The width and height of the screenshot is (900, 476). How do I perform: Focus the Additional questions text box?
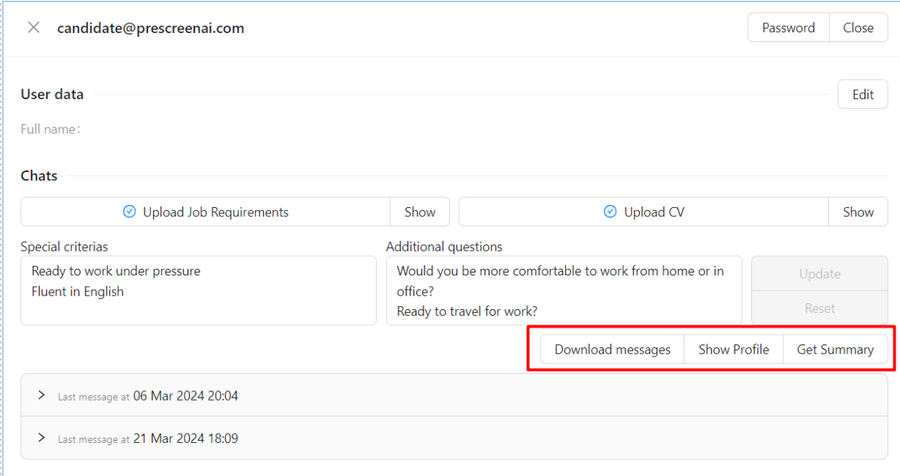564,291
